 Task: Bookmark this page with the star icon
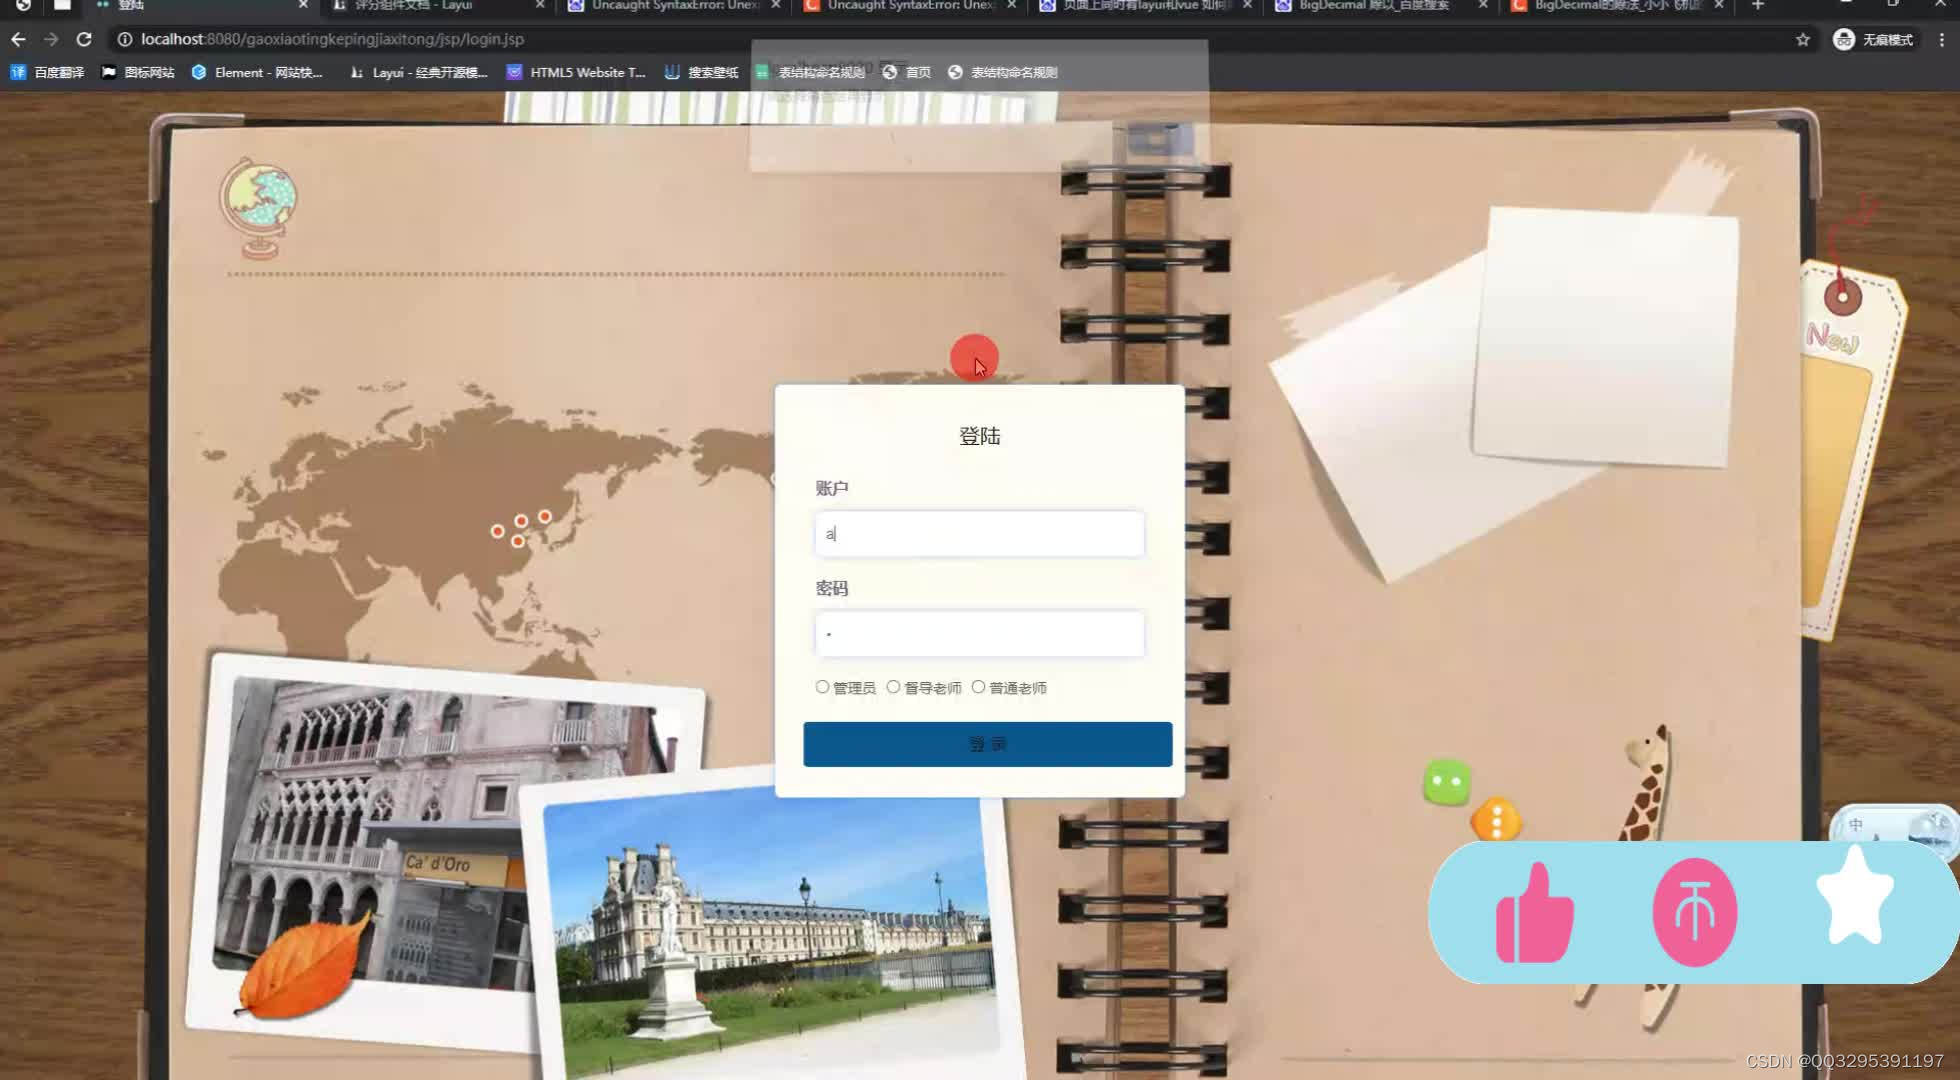tap(1803, 39)
